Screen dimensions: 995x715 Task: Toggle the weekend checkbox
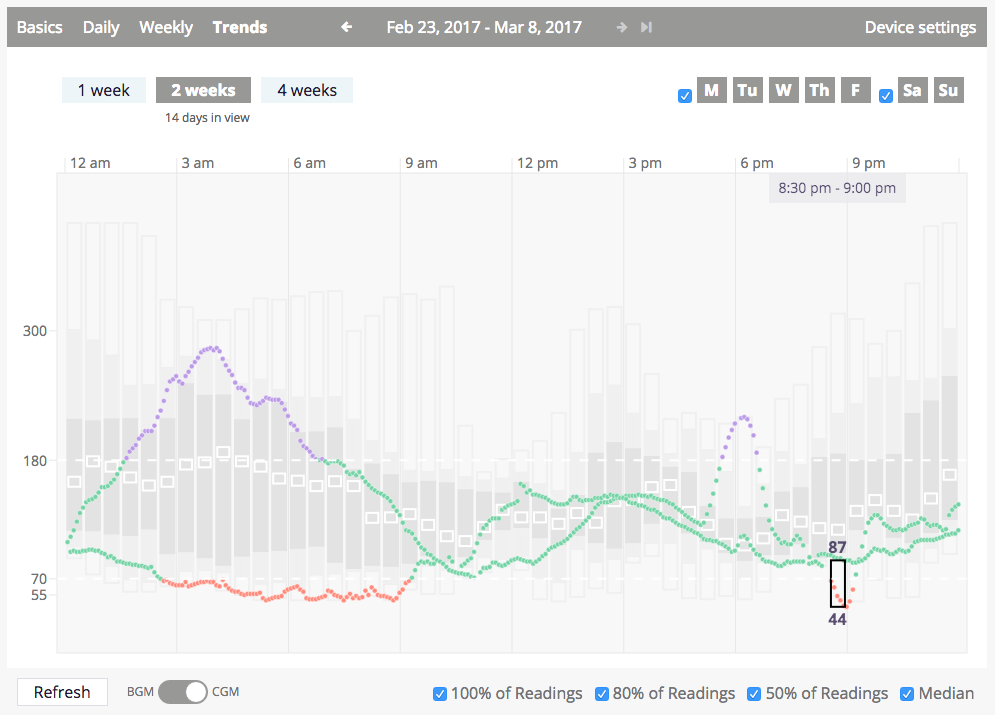click(886, 96)
